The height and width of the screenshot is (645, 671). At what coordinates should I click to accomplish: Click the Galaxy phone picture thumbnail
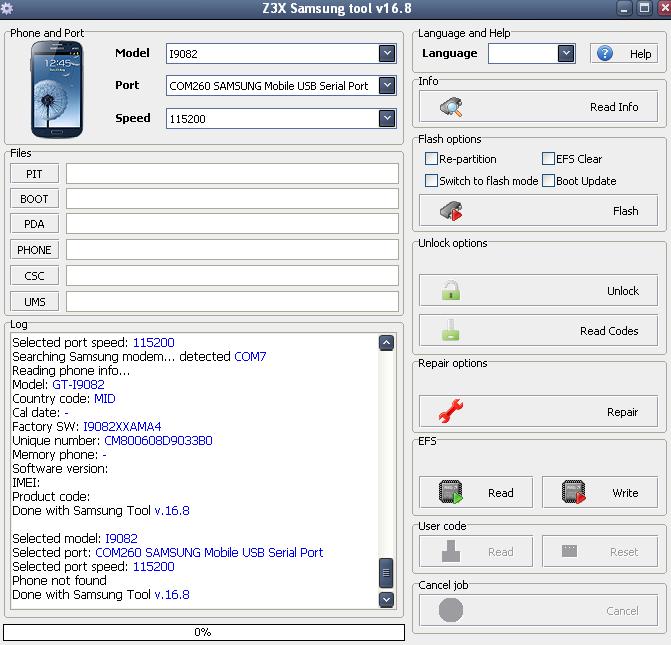tap(57, 89)
